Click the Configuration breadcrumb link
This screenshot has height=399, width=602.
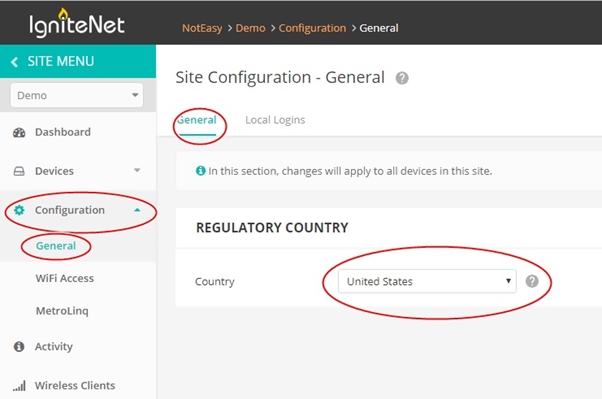pos(312,28)
